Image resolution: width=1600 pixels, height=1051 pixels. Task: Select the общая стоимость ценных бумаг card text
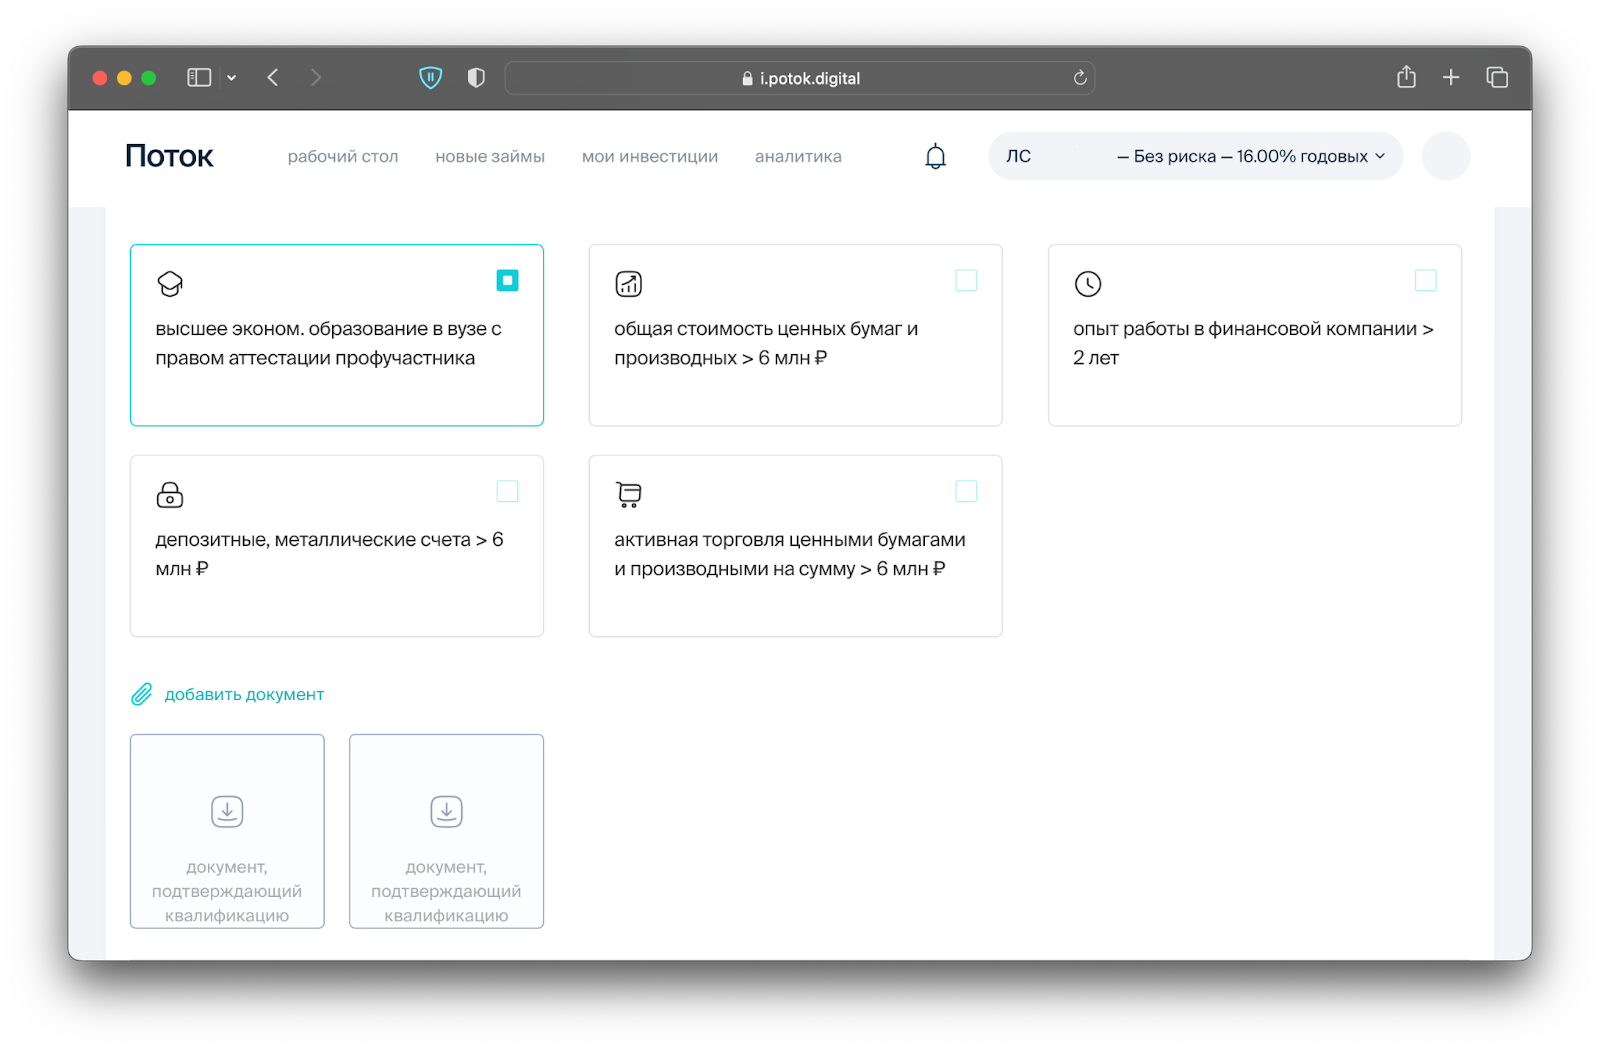(766, 343)
